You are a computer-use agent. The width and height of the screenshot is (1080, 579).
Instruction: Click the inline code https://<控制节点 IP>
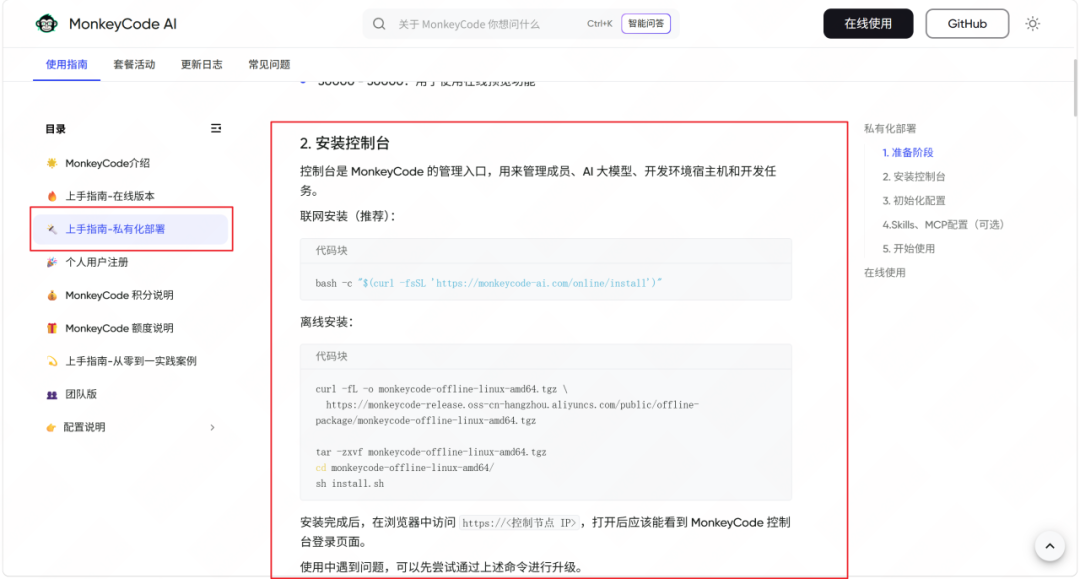click(519, 523)
